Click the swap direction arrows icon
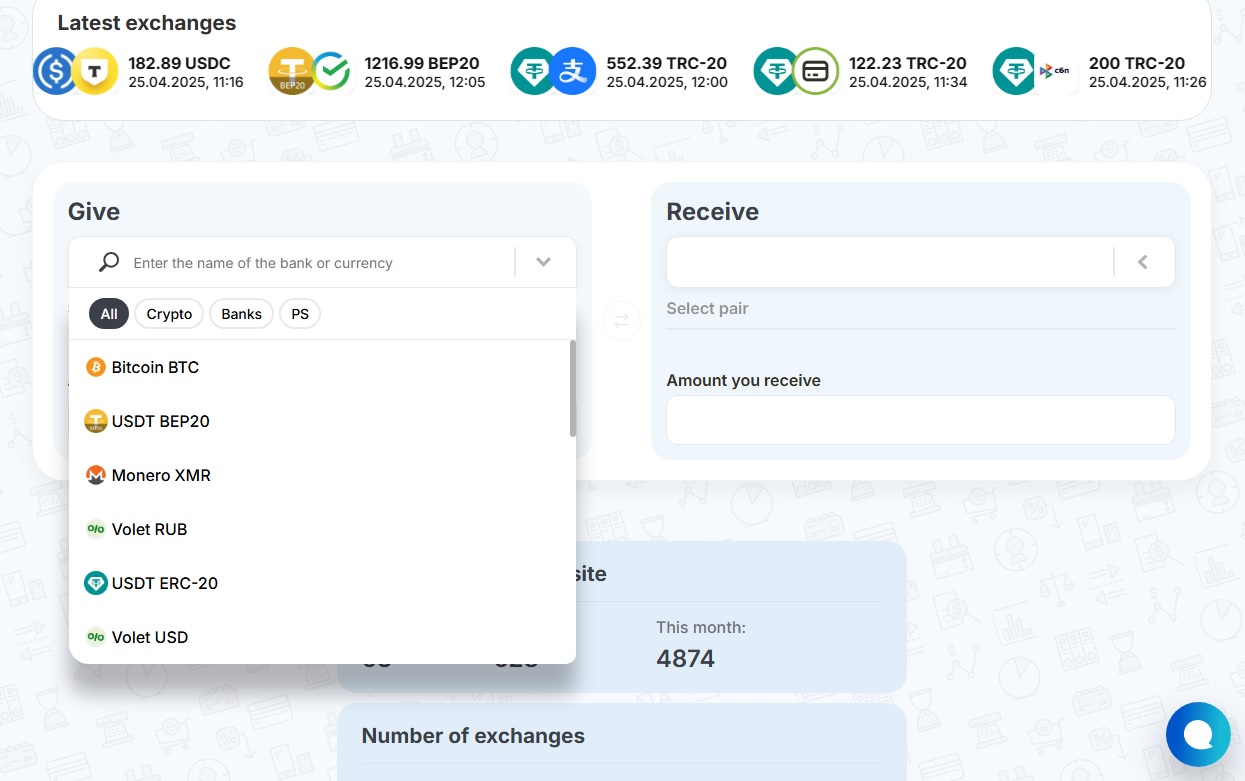This screenshot has width=1245, height=781. 621,321
